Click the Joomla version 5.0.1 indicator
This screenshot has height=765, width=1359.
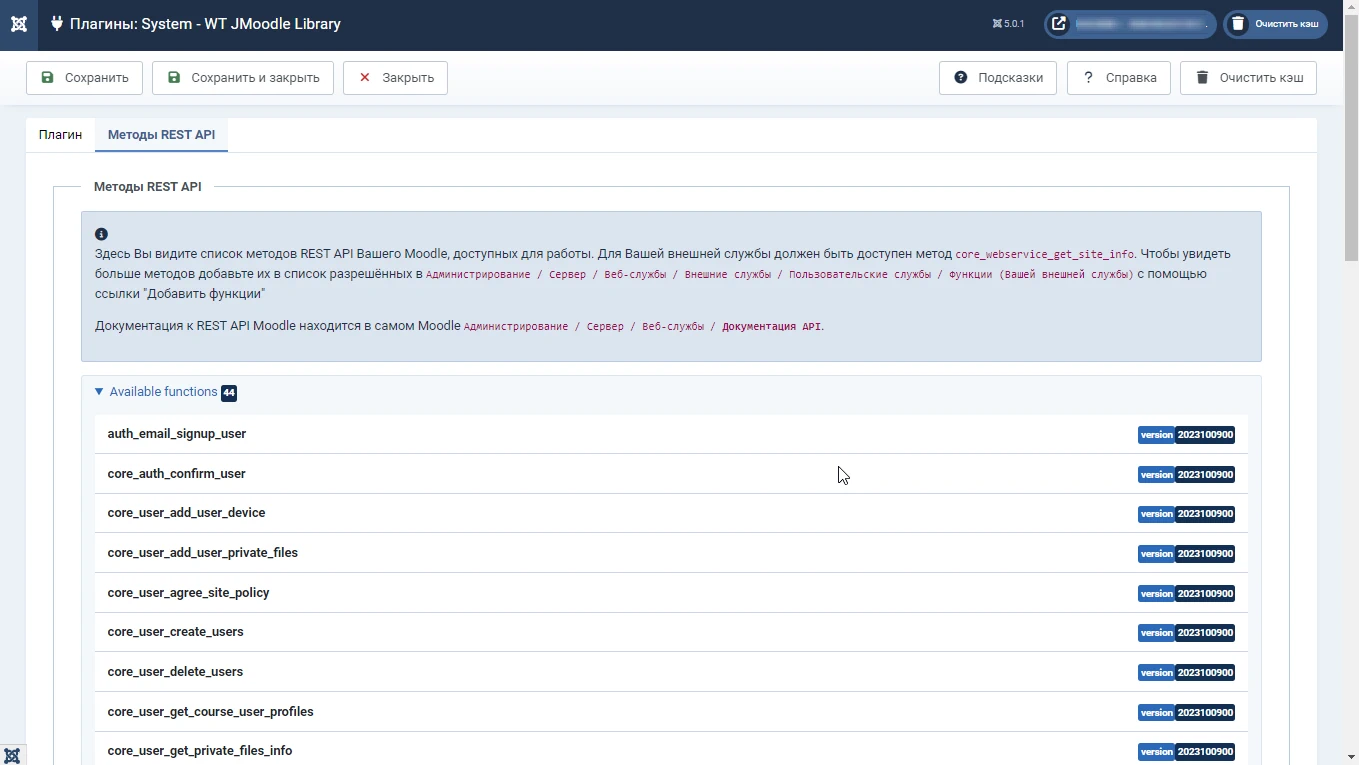[1008, 24]
